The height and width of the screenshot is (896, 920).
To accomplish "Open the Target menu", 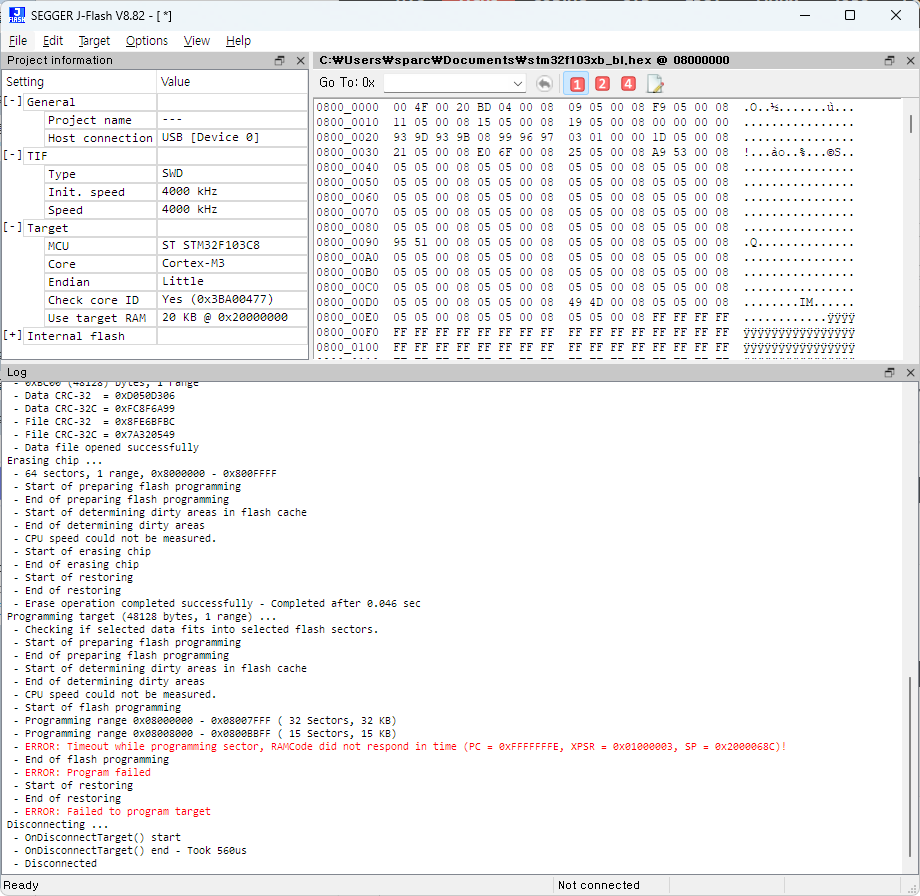I will pos(94,41).
